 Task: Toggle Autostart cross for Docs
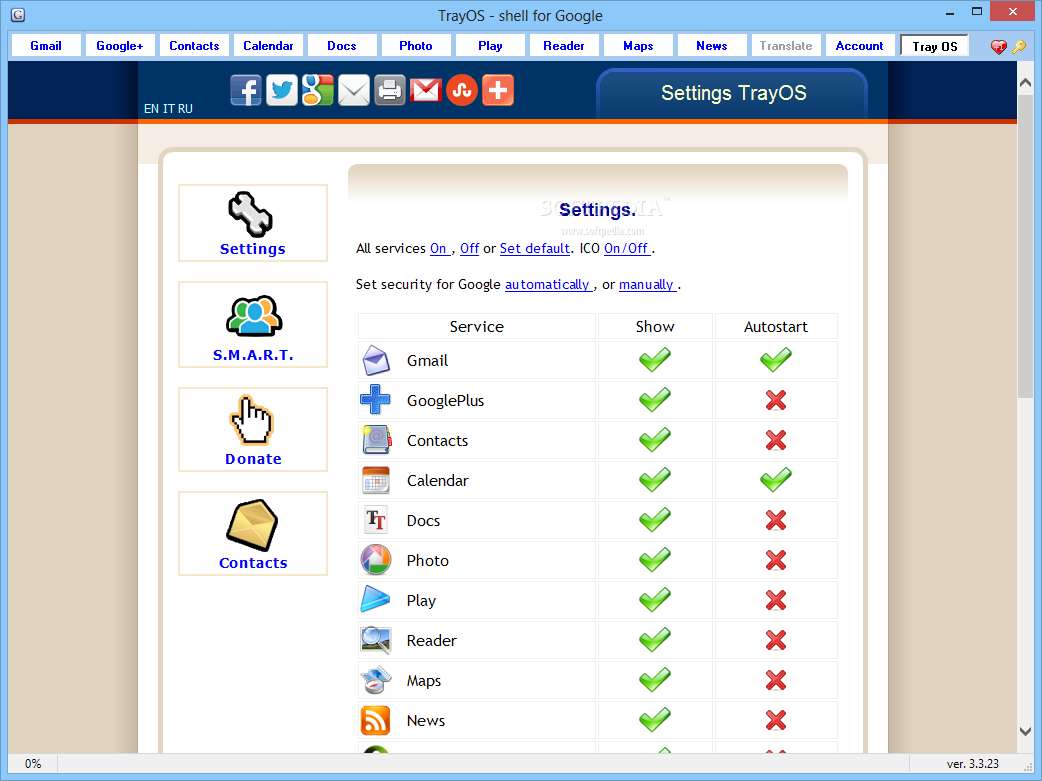coord(776,520)
